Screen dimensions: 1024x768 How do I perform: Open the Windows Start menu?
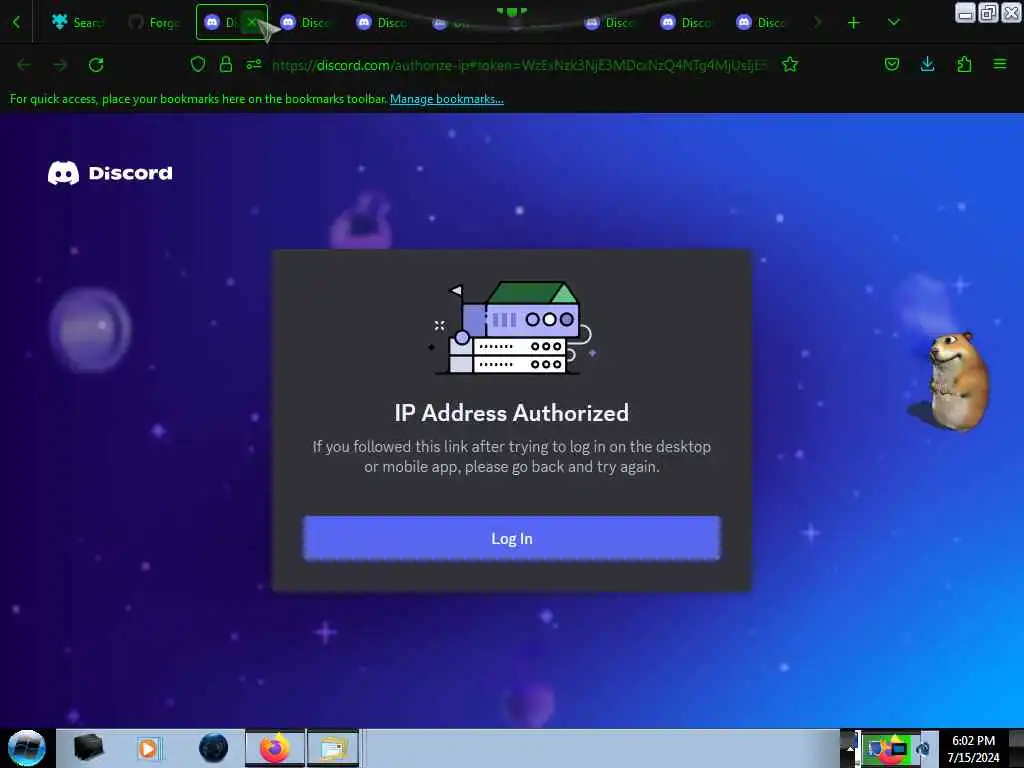coord(27,748)
